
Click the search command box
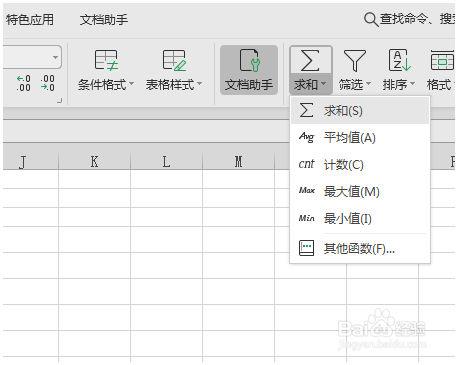[x=409, y=19]
